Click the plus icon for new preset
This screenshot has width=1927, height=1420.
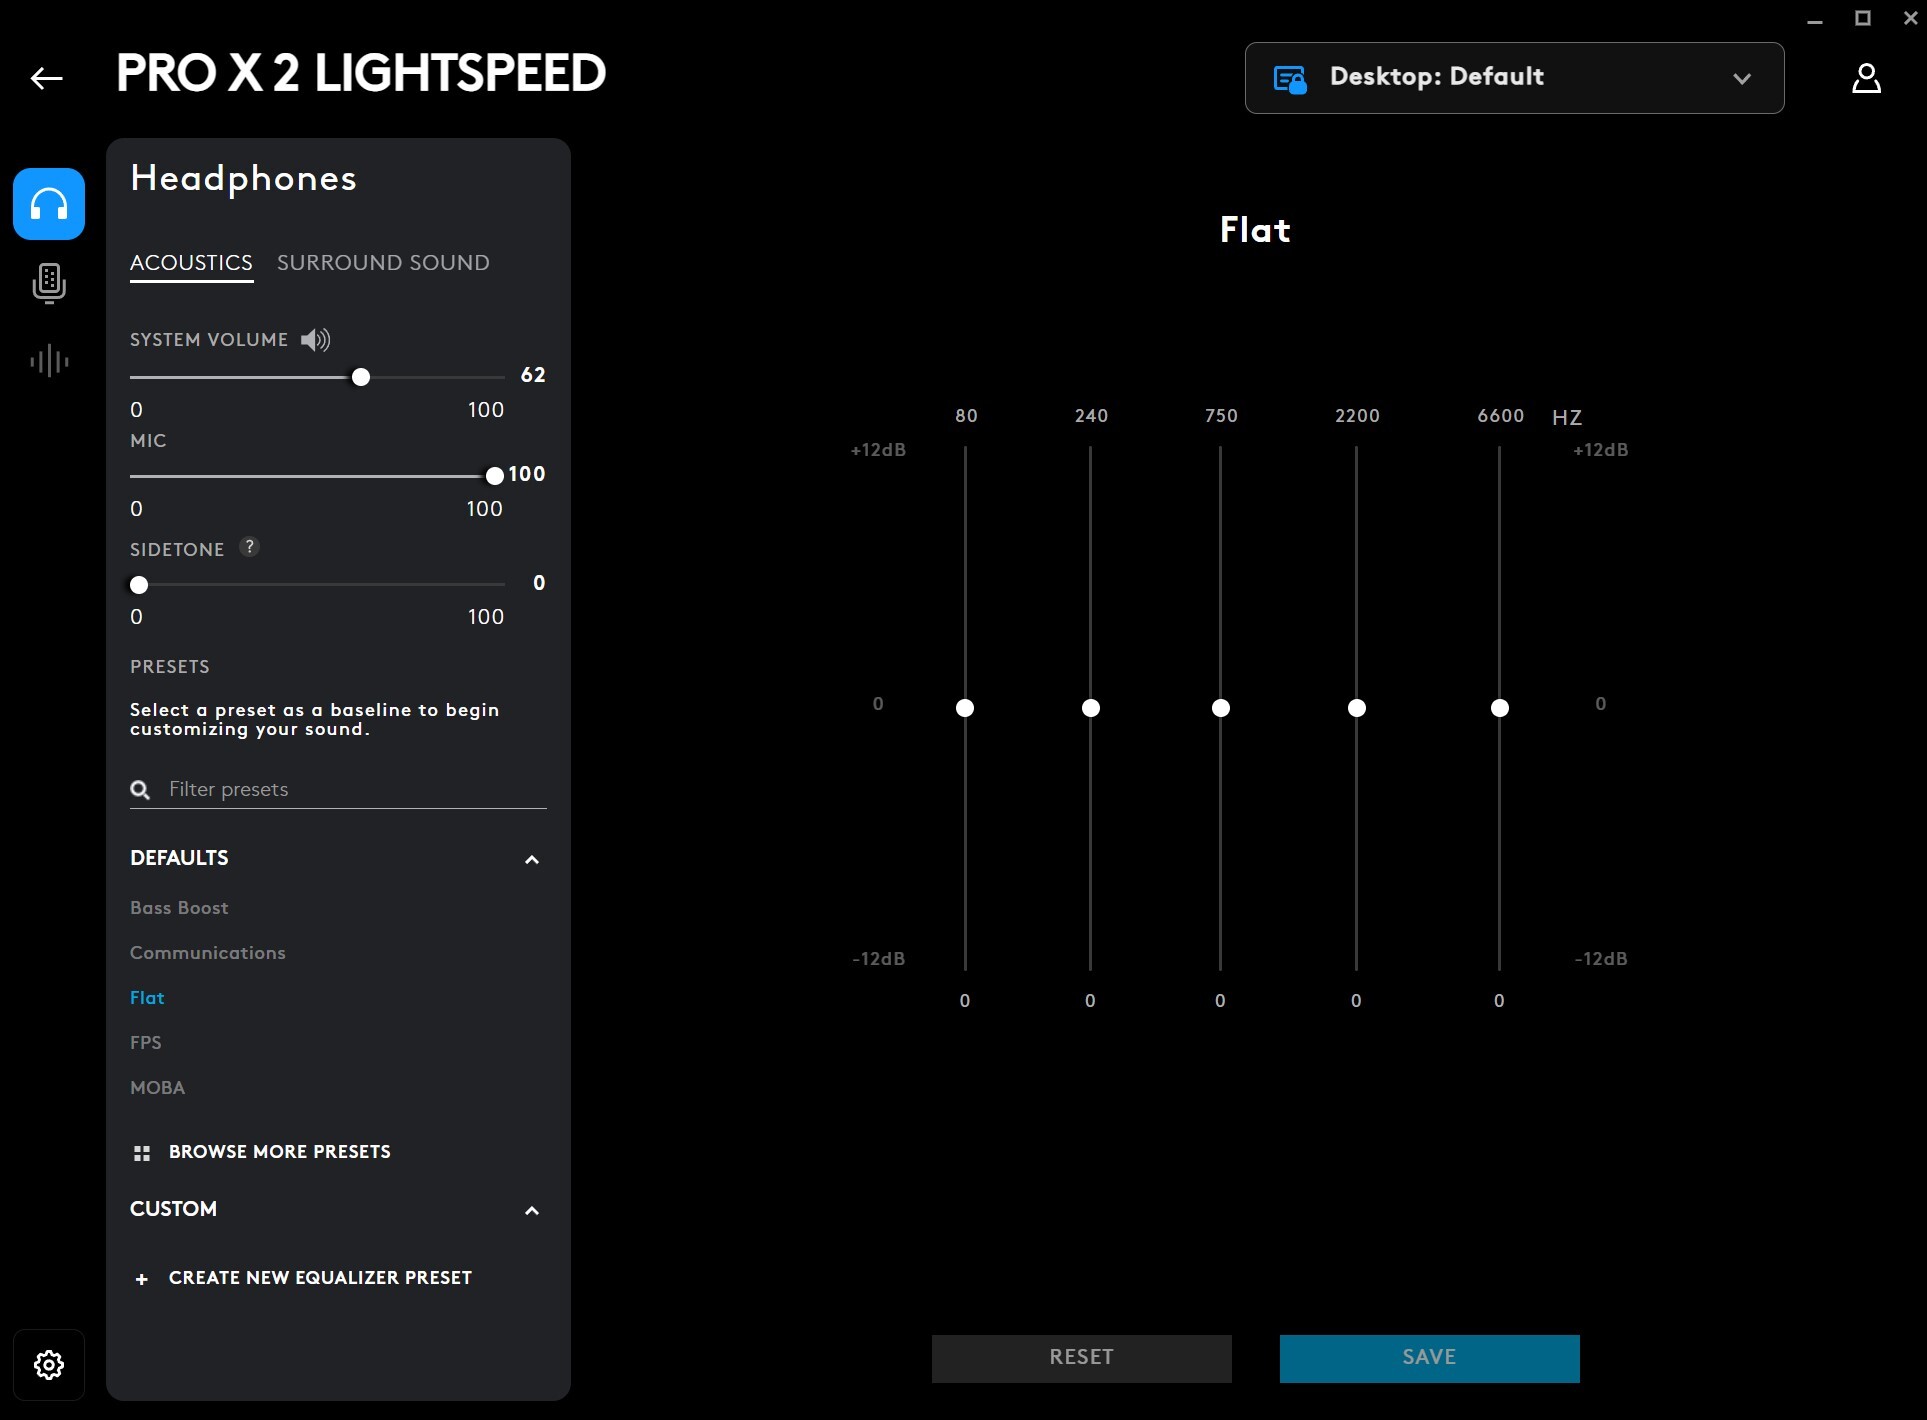pyautogui.click(x=142, y=1279)
